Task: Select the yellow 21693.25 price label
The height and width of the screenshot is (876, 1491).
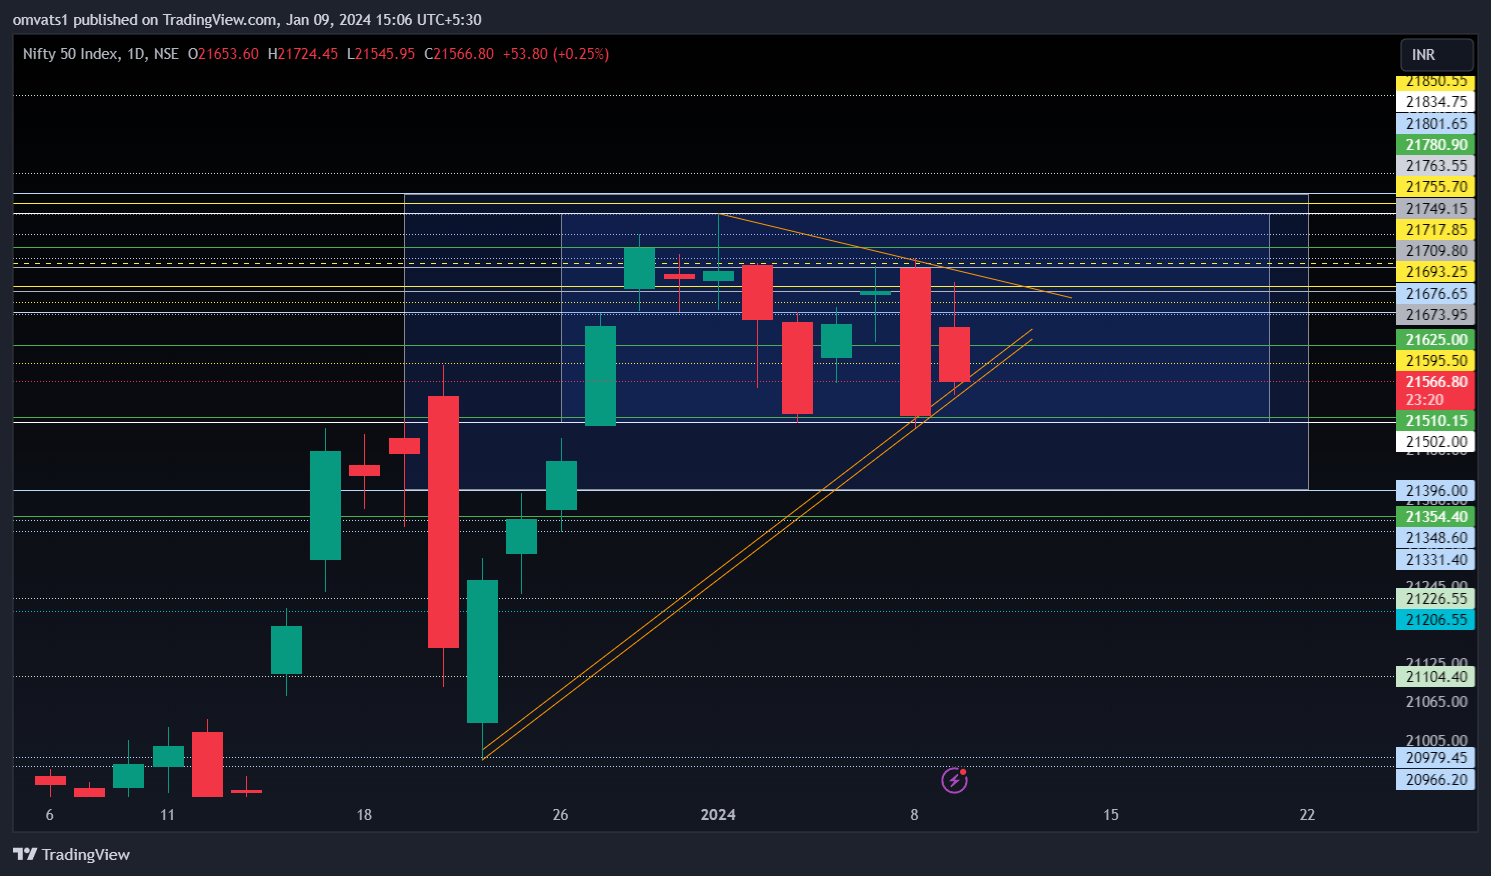Action: 1436,272
